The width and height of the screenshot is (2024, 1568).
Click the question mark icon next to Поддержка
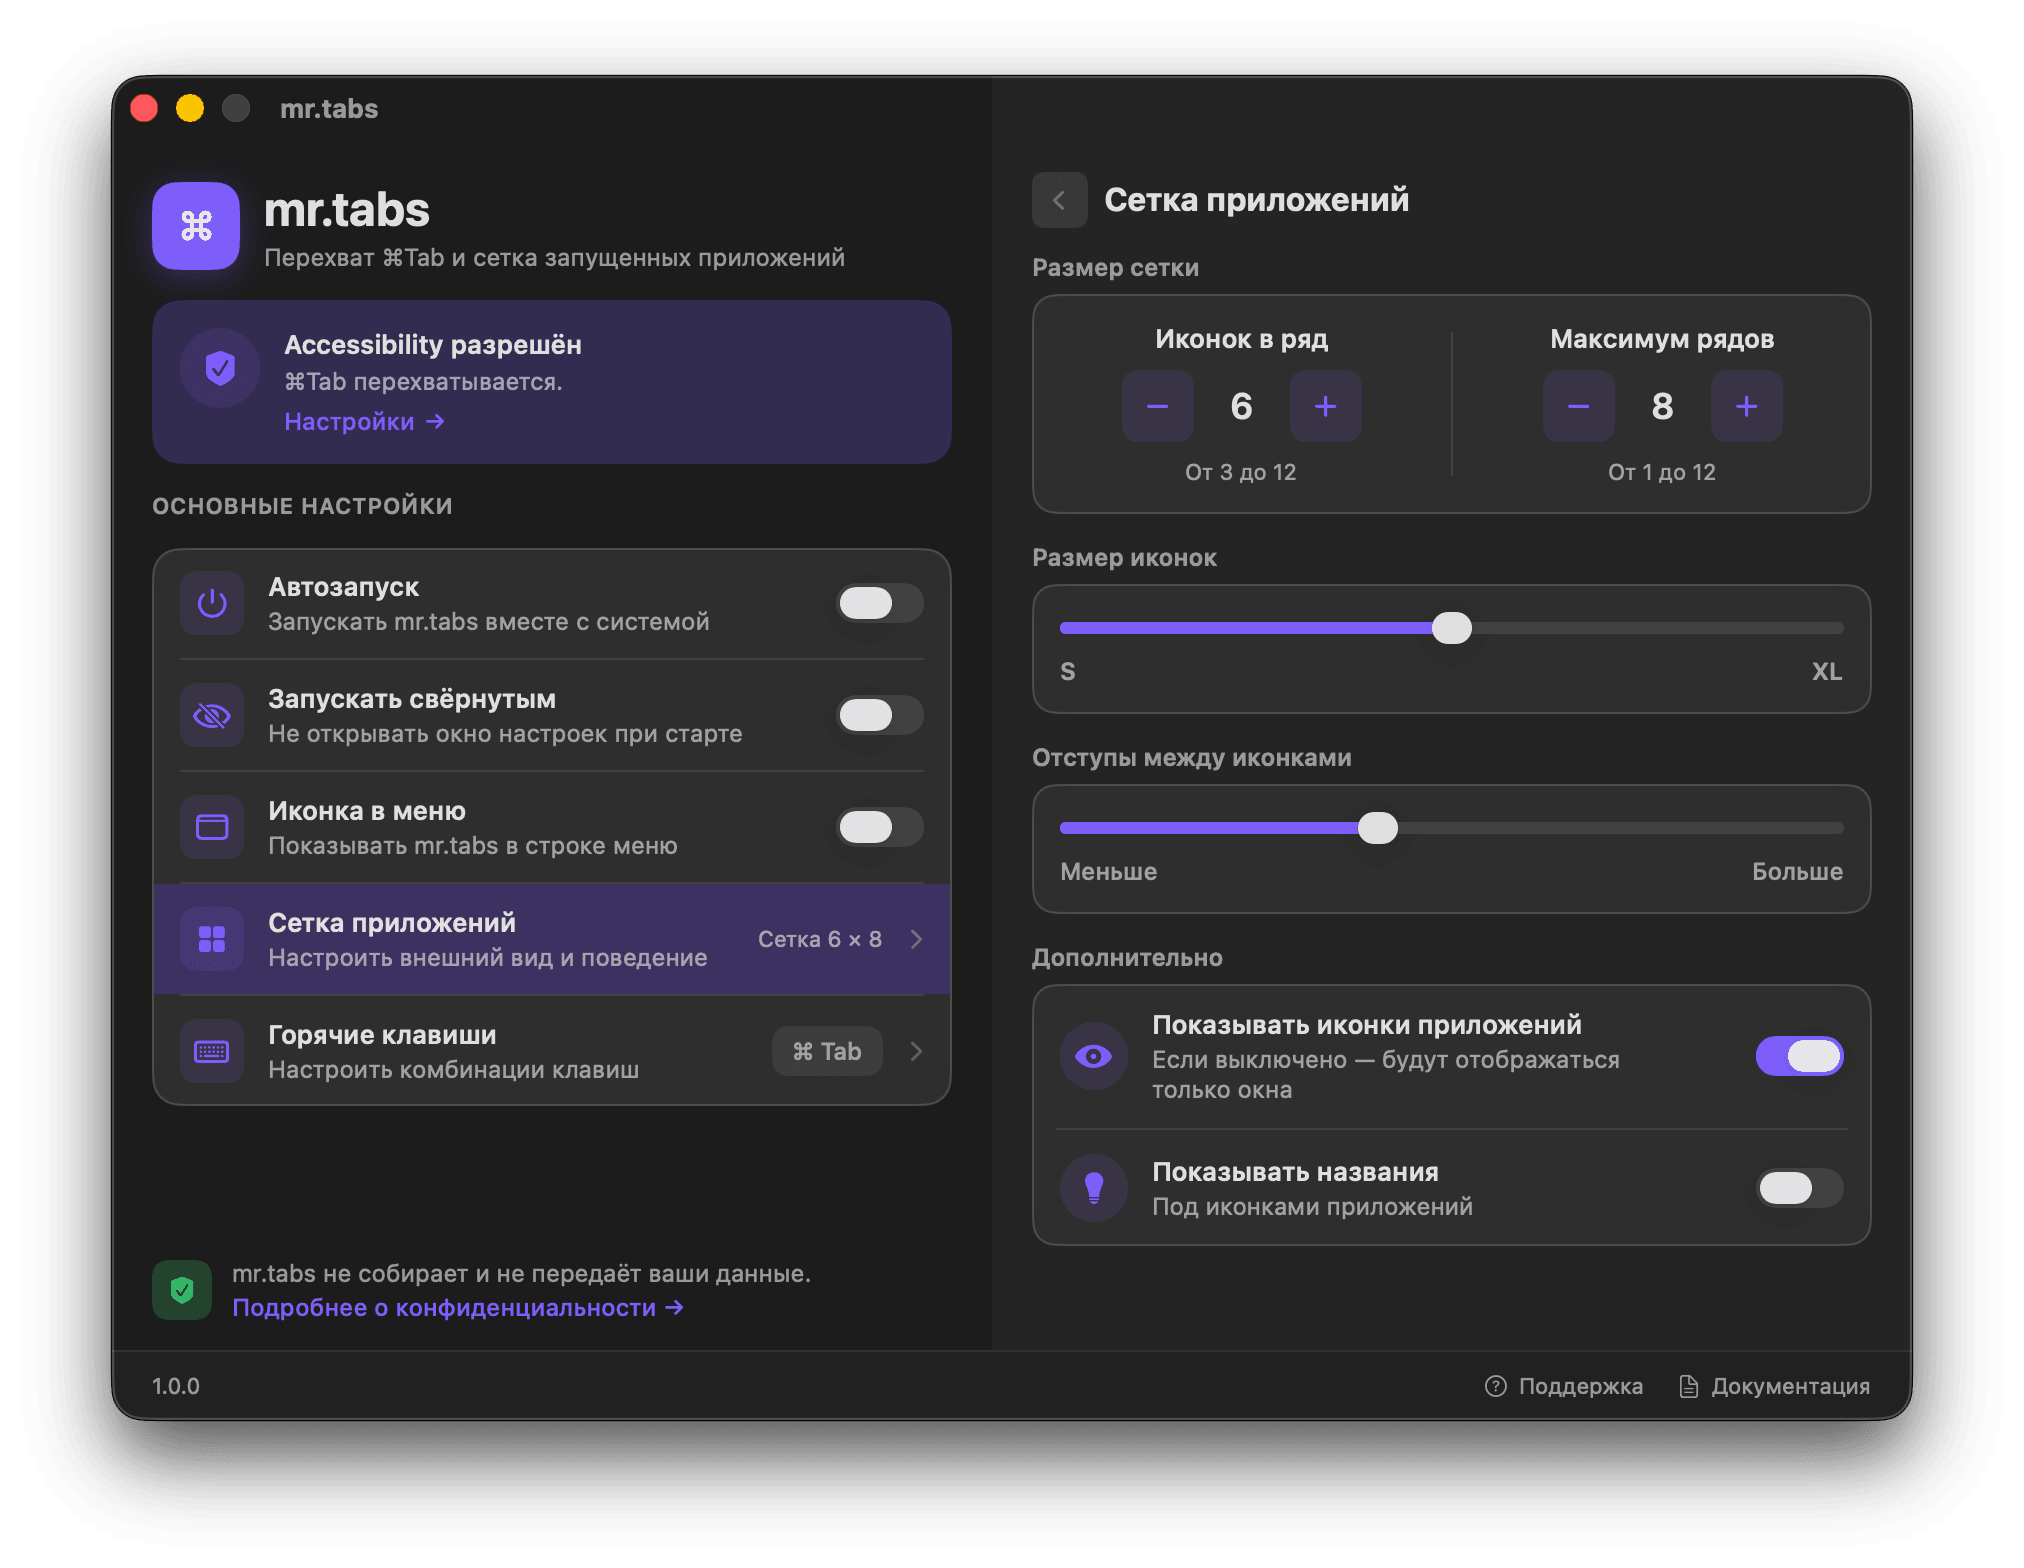pyautogui.click(x=1496, y=1386)
